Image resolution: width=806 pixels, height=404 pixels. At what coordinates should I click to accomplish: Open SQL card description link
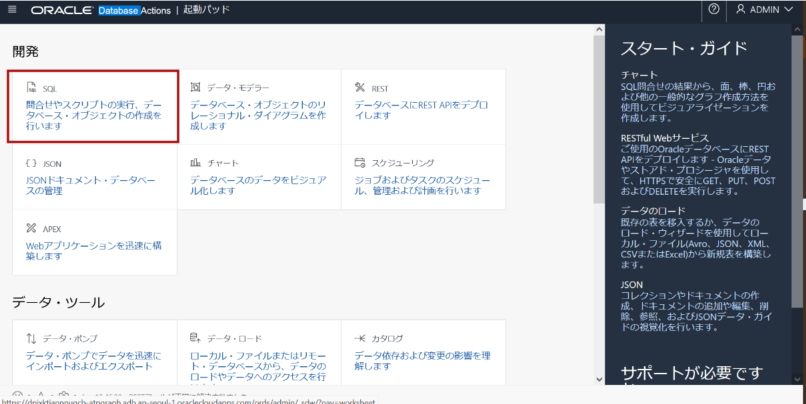coord(94,116)
